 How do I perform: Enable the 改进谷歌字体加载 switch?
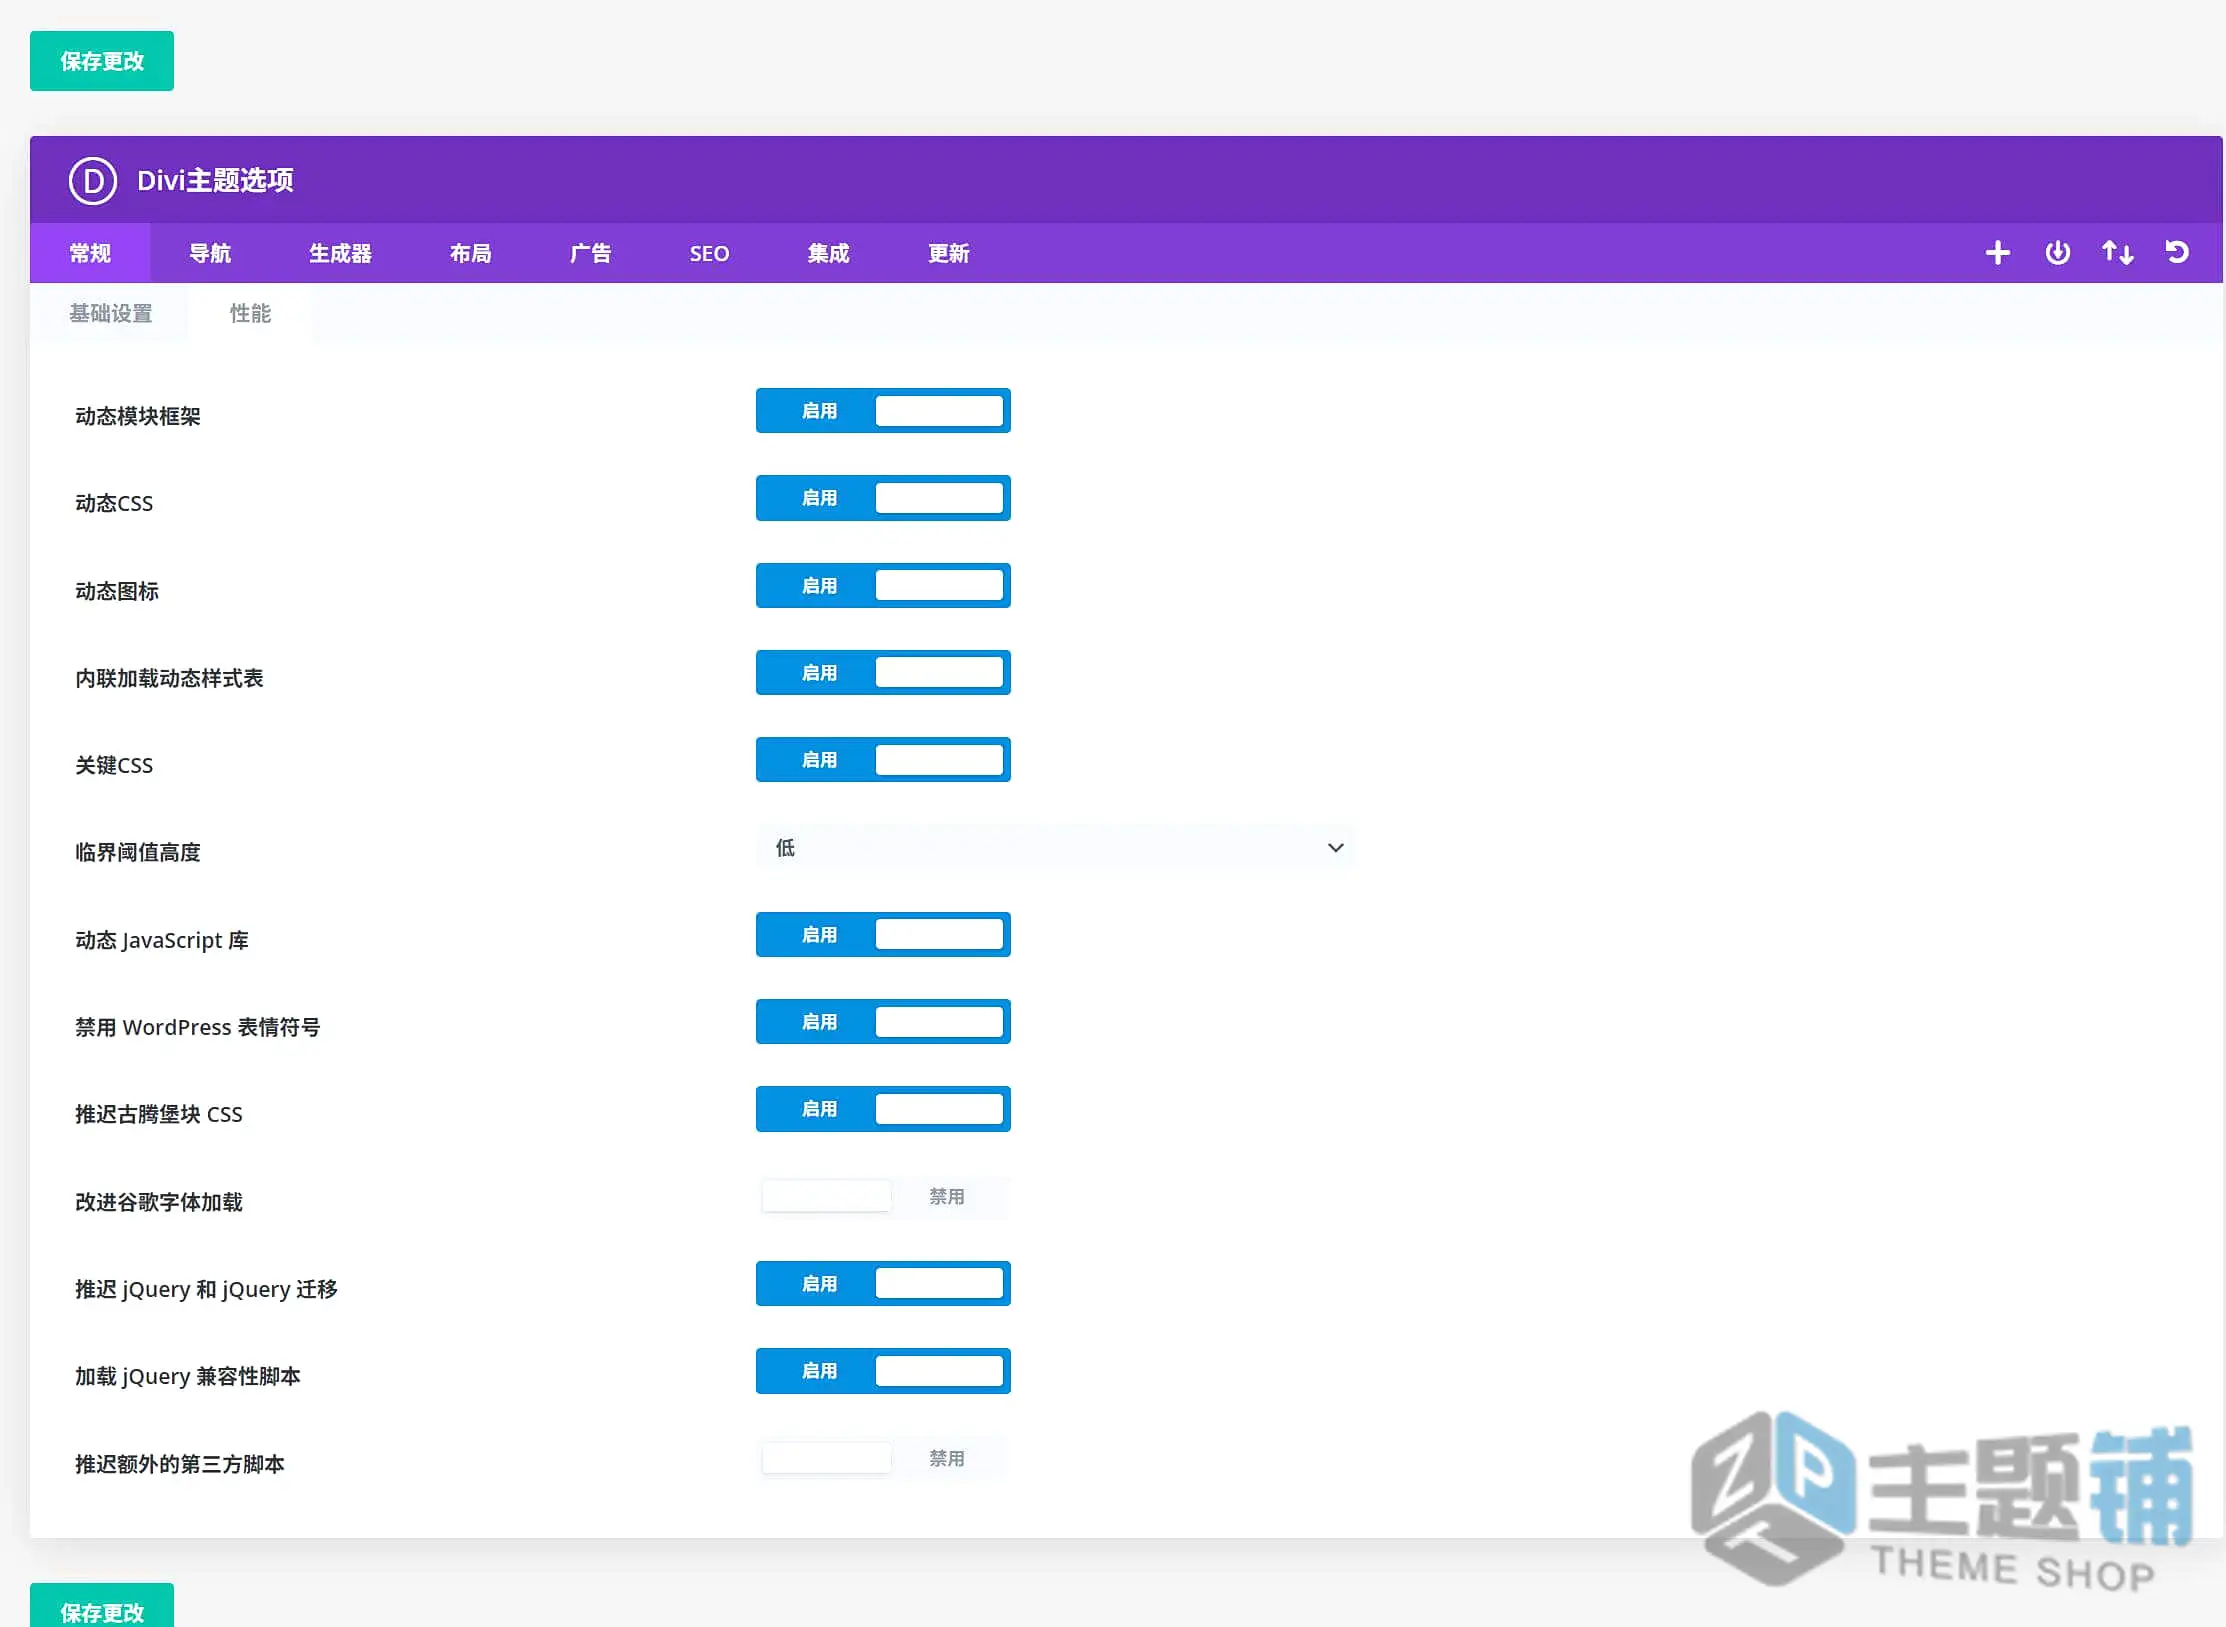883,1197
